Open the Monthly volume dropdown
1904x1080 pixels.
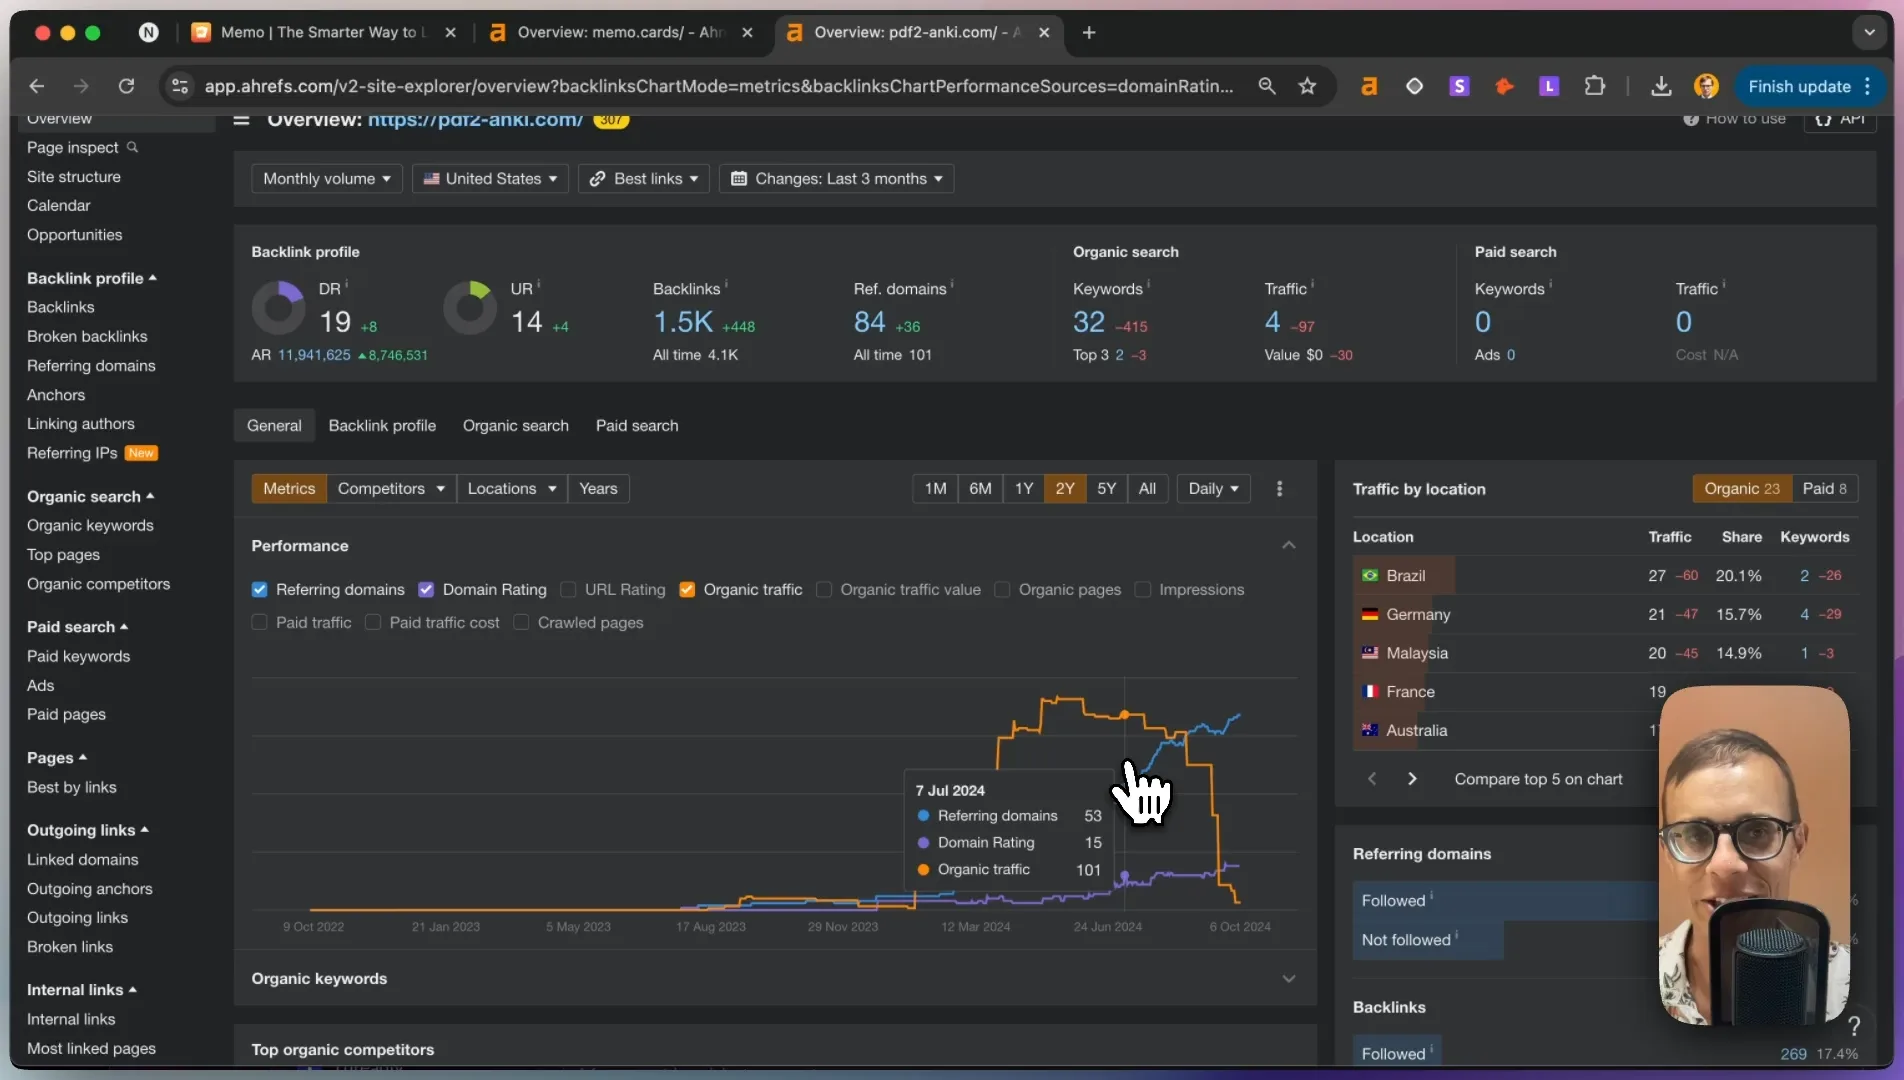(326, 178)
